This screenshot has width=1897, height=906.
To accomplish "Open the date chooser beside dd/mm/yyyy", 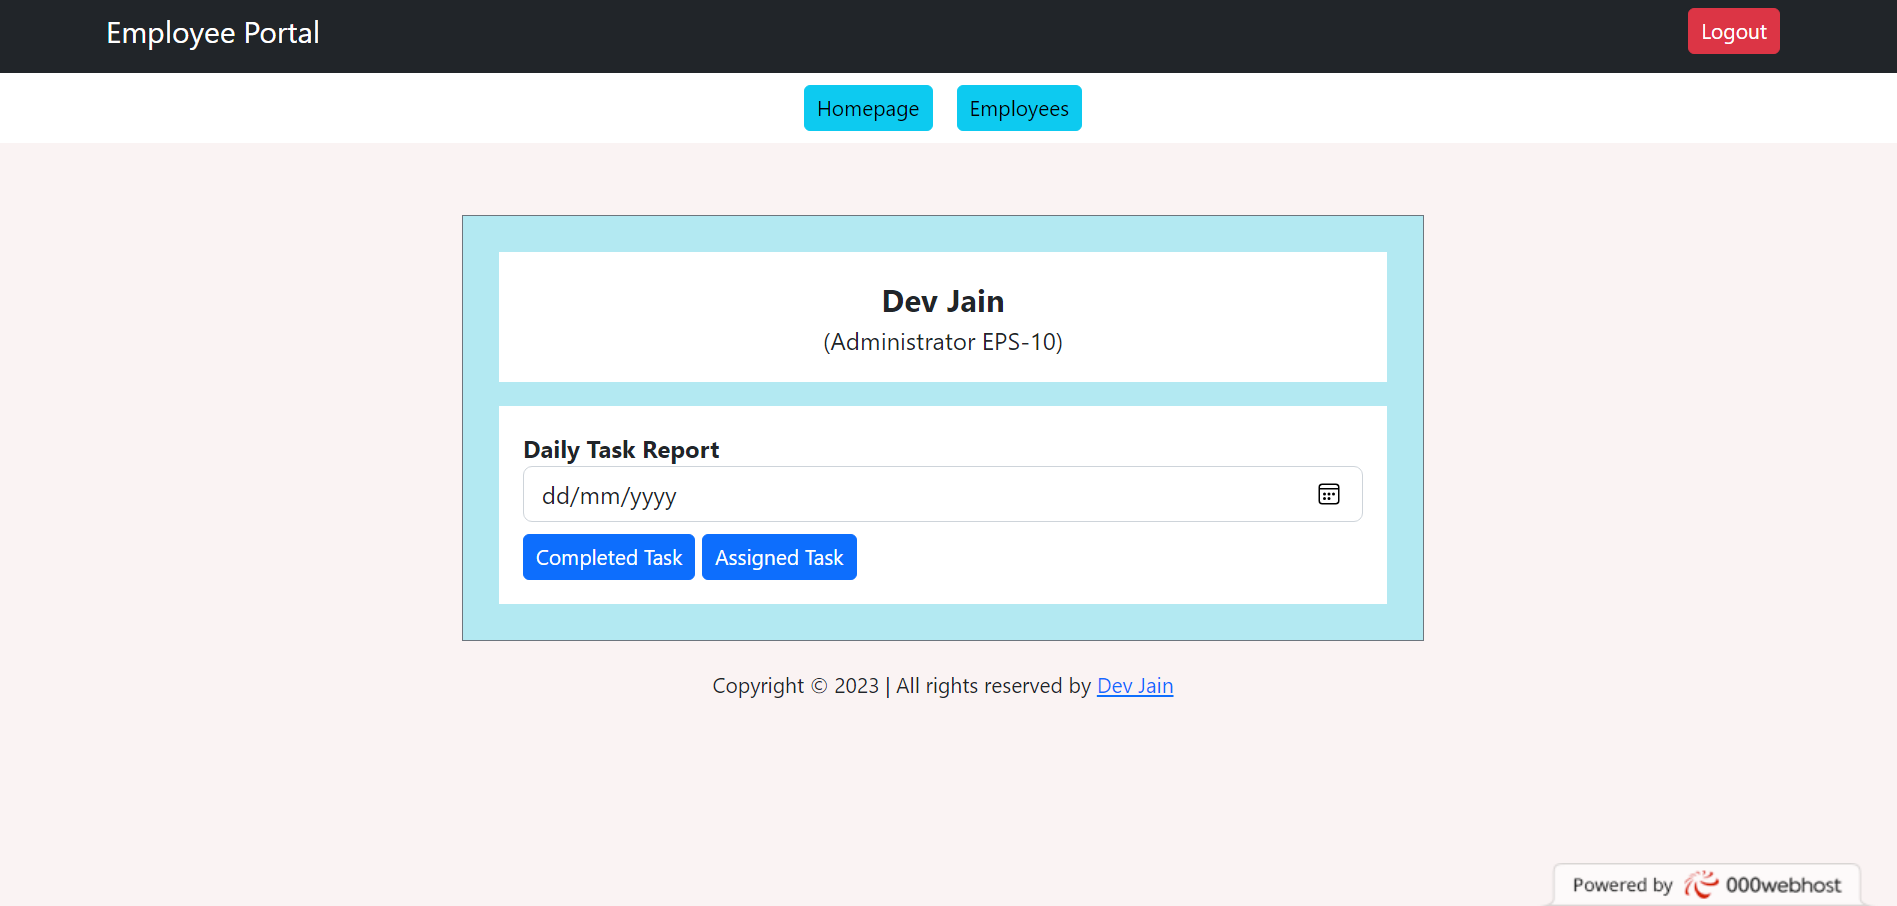I will tap(1328, 494).
